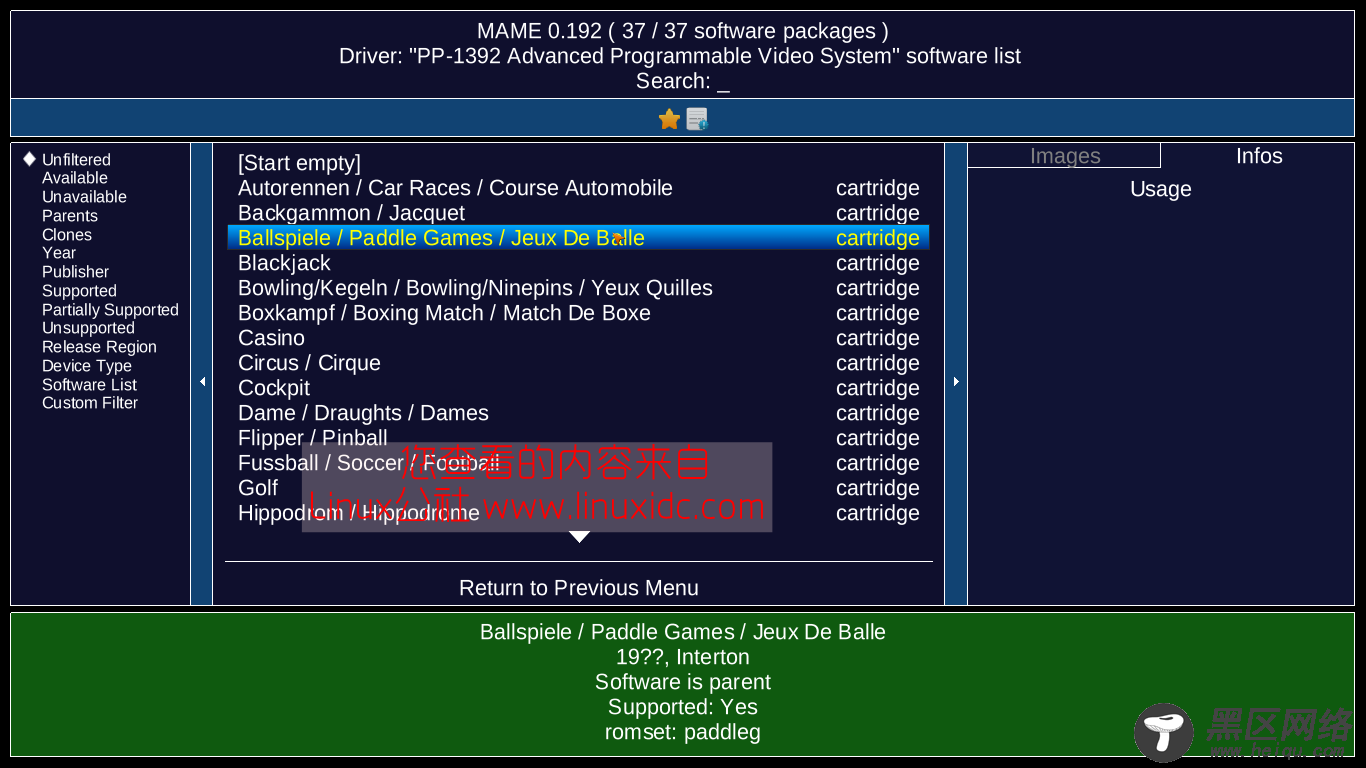Select the Fussball / Soccer entry
Image resolution: width=1366 pixels, height=768 pixels.
pos(579,463)
